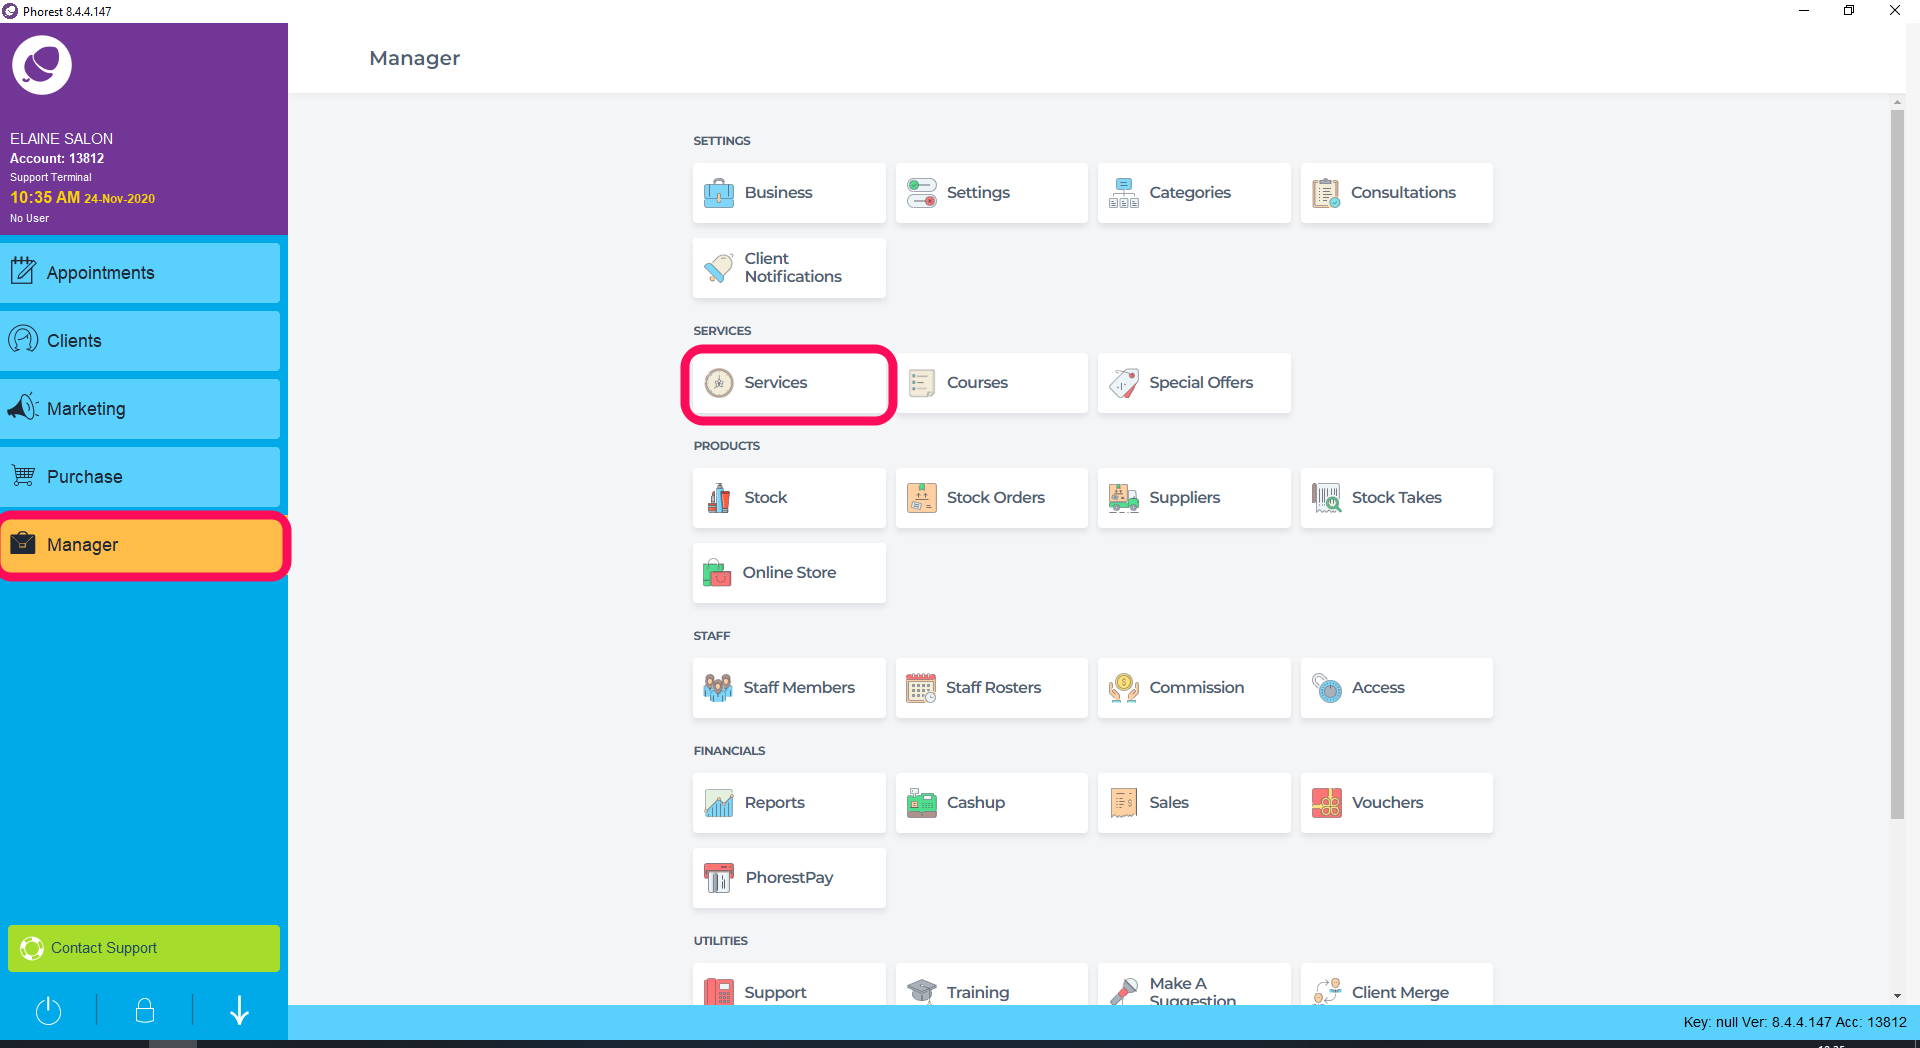Open the Commission tile
1920x1048 pixels.
pos(1194,688)
